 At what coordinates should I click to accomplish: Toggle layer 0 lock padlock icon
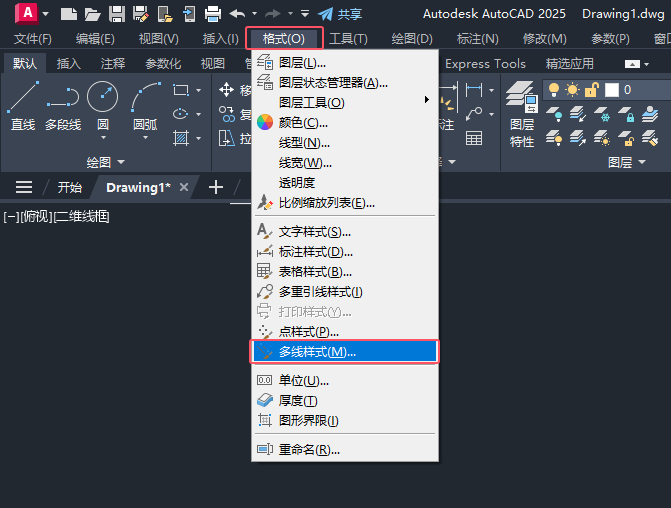(592, 90)
